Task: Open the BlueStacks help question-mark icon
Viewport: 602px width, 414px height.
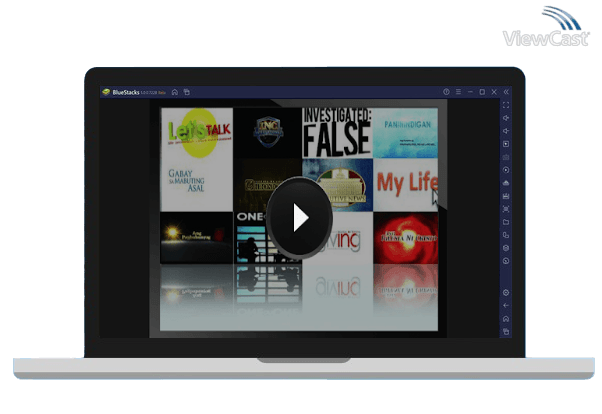Action: pyautogui.click(x=446, y=92)
